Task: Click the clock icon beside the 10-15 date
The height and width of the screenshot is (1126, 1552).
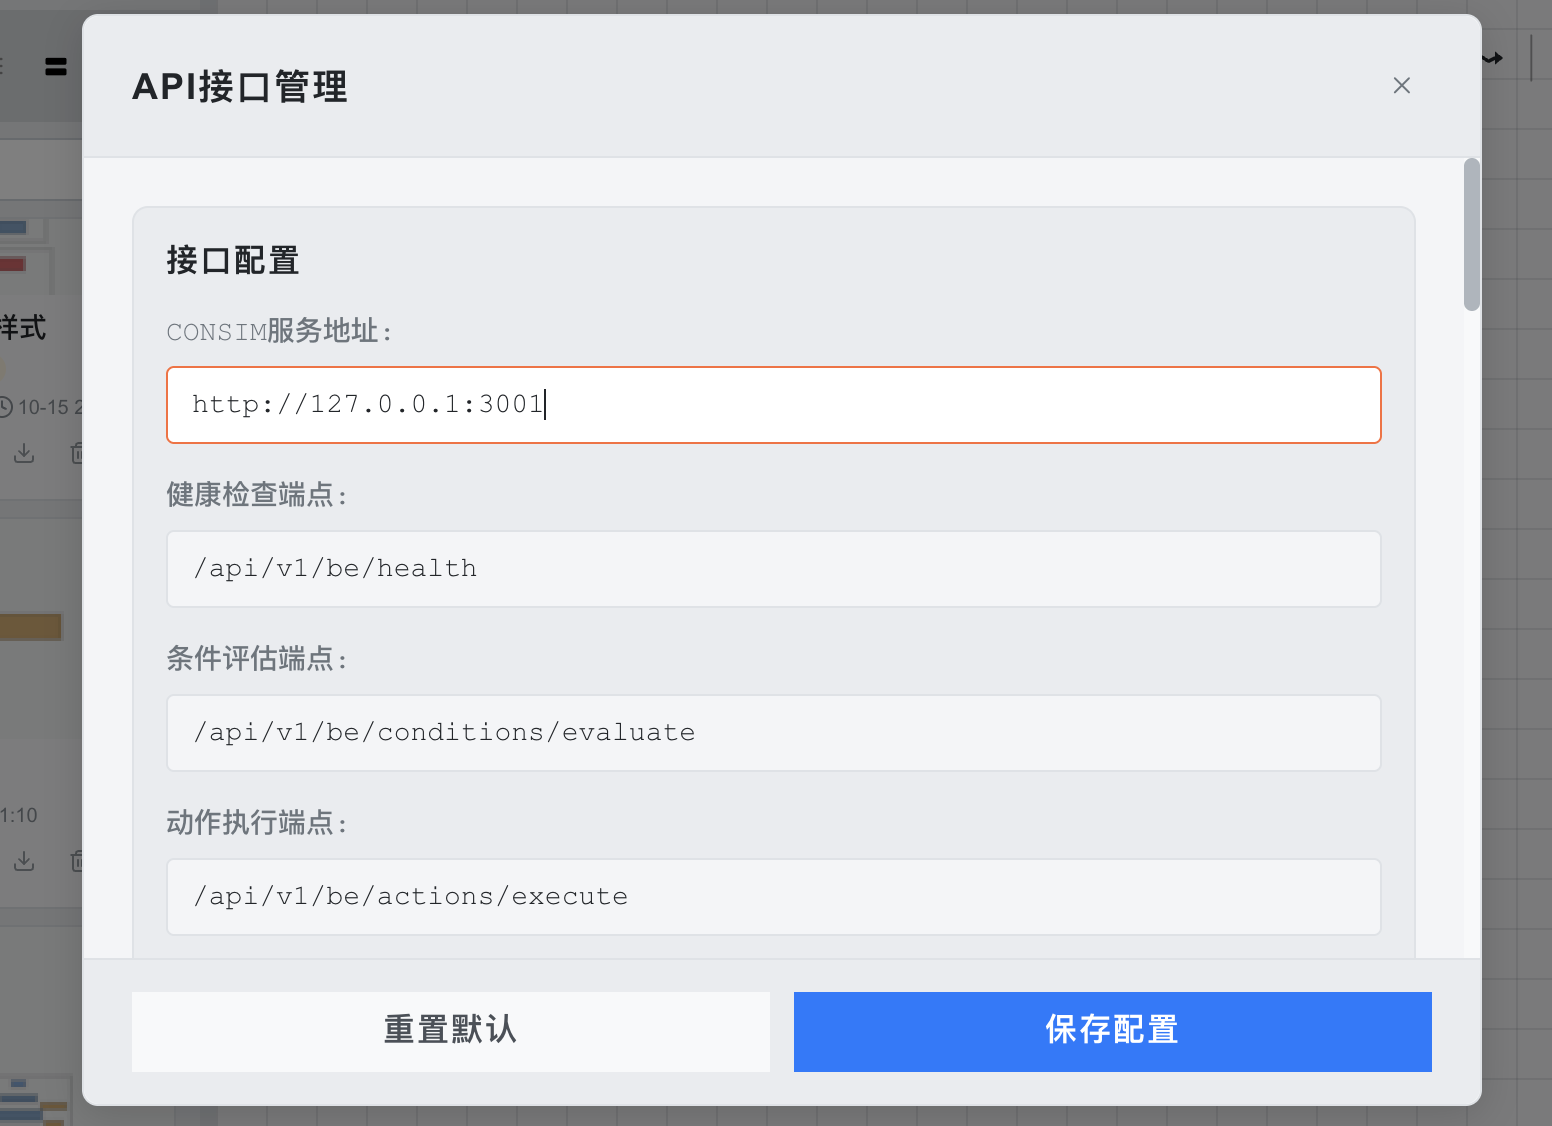Action: (8, 407)
